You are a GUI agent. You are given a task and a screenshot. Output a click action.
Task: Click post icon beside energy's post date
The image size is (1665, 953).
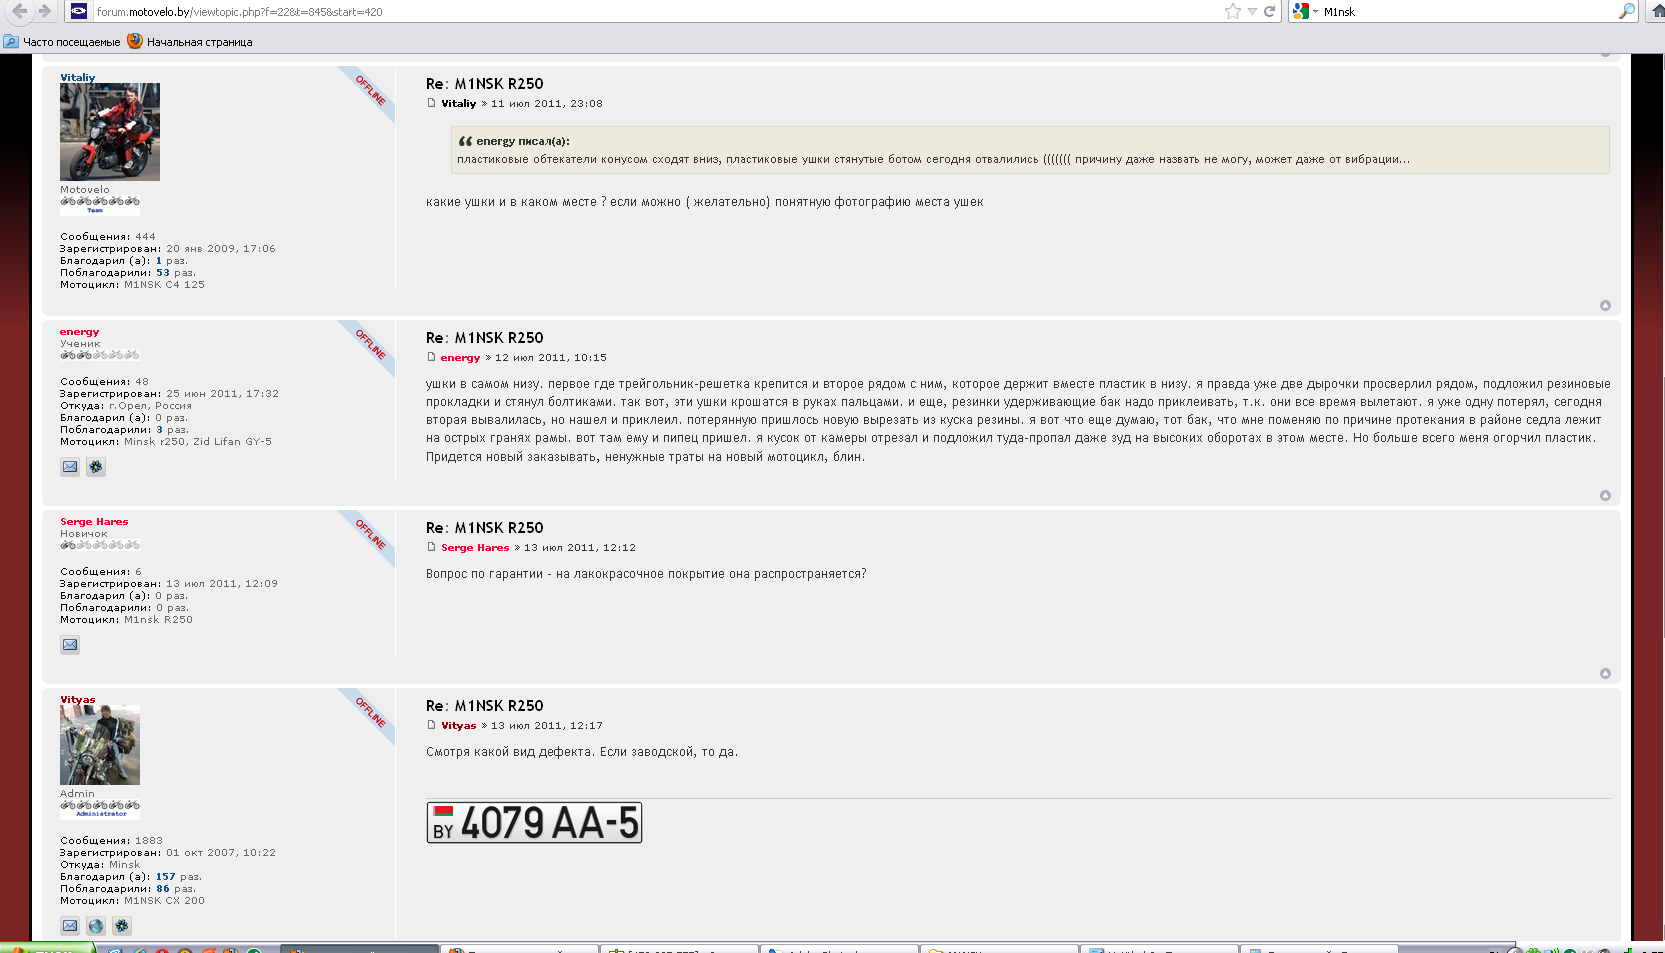432,357
